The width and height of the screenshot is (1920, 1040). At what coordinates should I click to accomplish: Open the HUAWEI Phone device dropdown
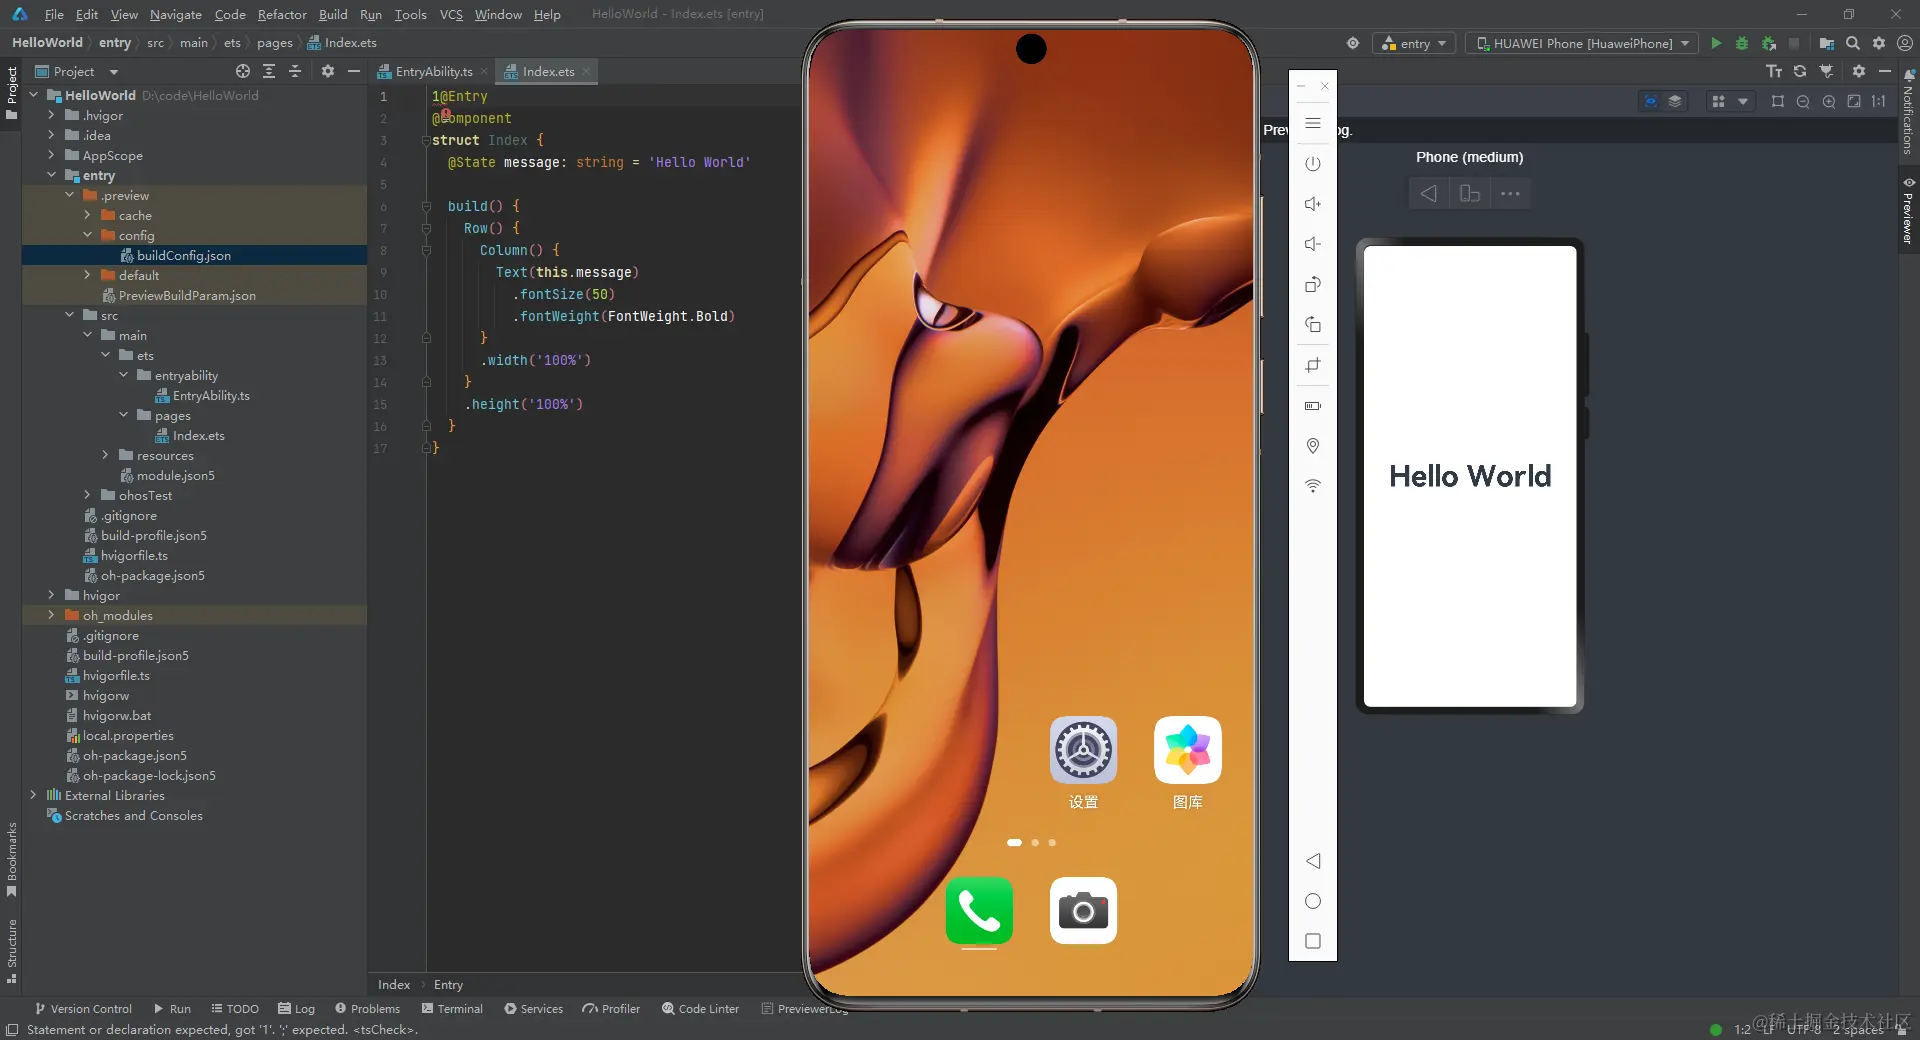1583,43
